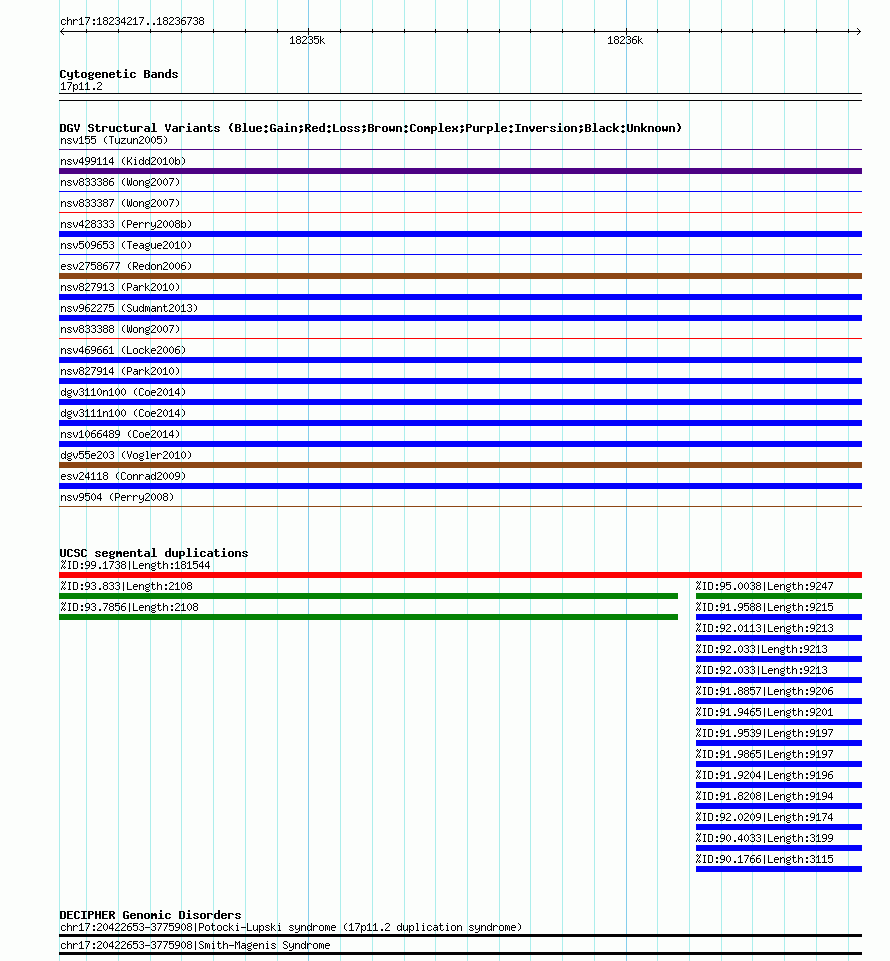Screen dimensions: 890x961
Task: Click %ID:92.0209 Length:9174 label
Action: pyautogui.click(x=765, y=817)
